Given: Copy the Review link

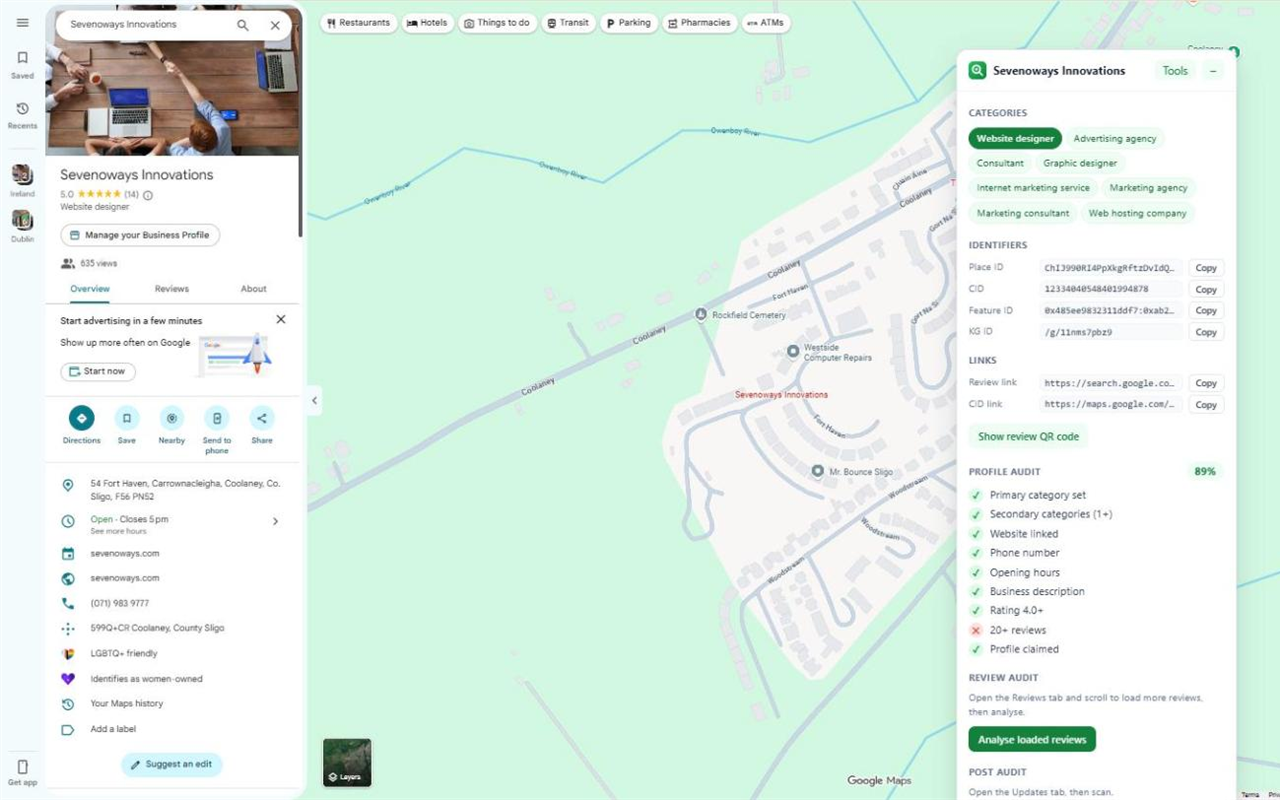Looking at the screenshot, I should tap(1206, 383).
